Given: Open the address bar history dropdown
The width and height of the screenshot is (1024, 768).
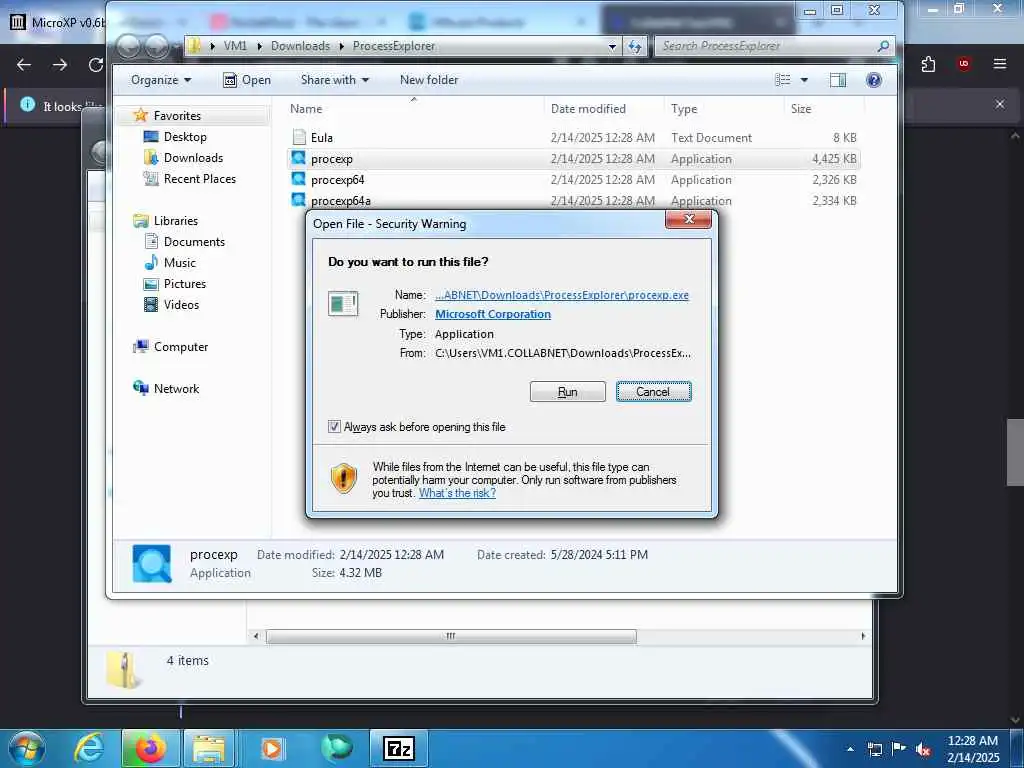Looking at the screenshot, I should pyautogui.click(x=612, y=46).
